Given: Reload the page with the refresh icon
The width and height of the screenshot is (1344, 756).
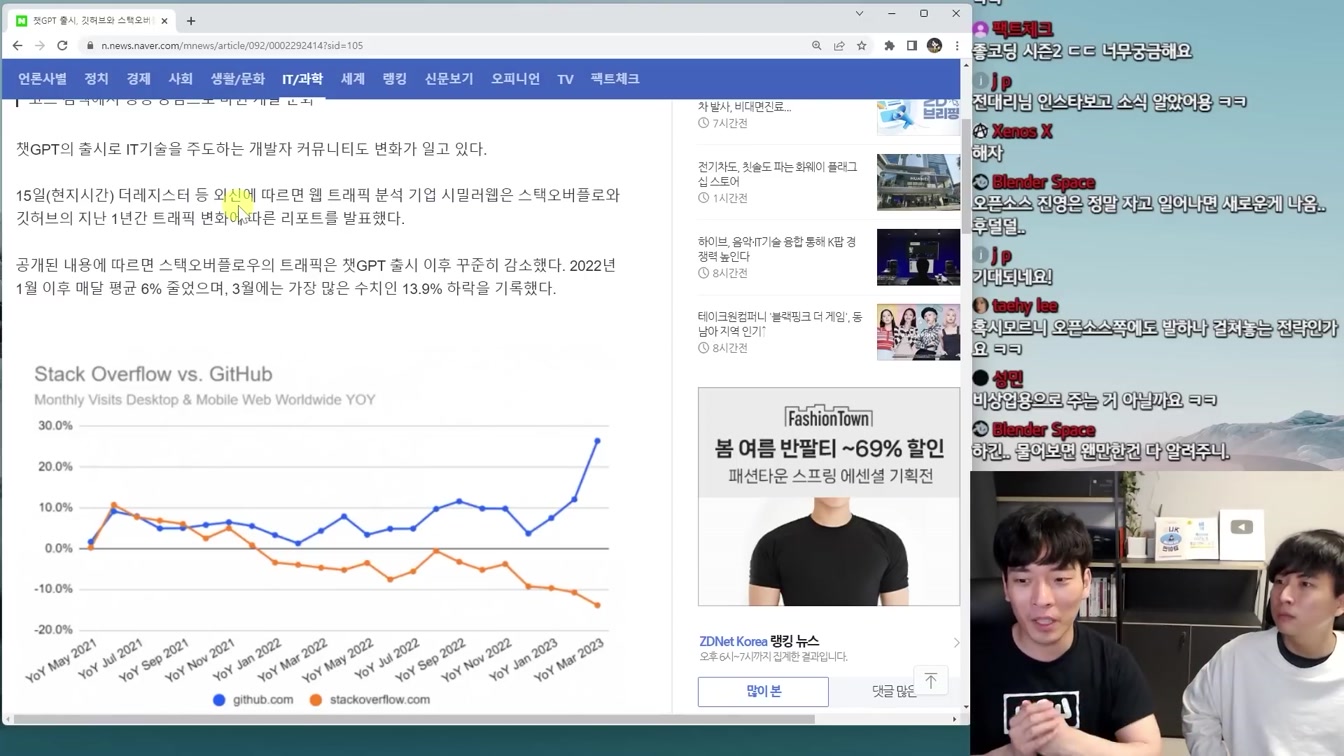Looking at the screenshot, I should tap(62, 46).
